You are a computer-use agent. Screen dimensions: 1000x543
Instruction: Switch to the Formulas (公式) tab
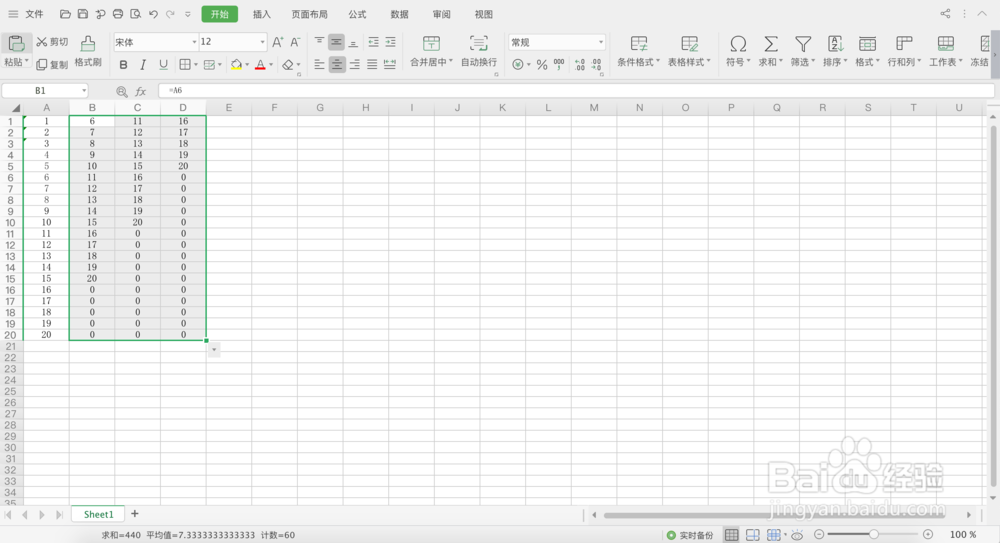click(357, 14)
